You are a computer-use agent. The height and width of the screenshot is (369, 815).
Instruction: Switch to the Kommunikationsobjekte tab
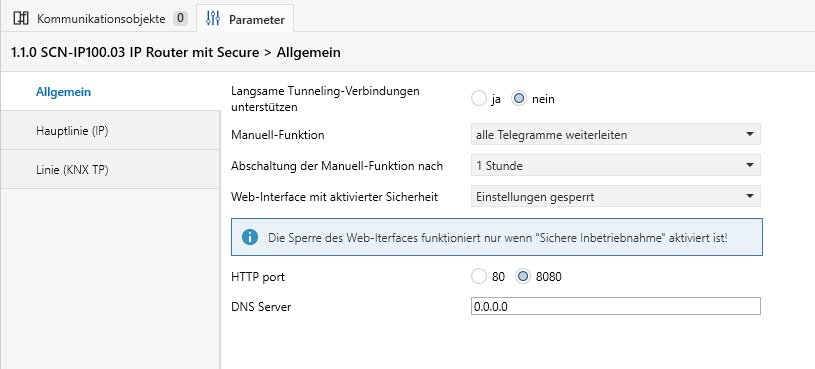coord(99,19)
